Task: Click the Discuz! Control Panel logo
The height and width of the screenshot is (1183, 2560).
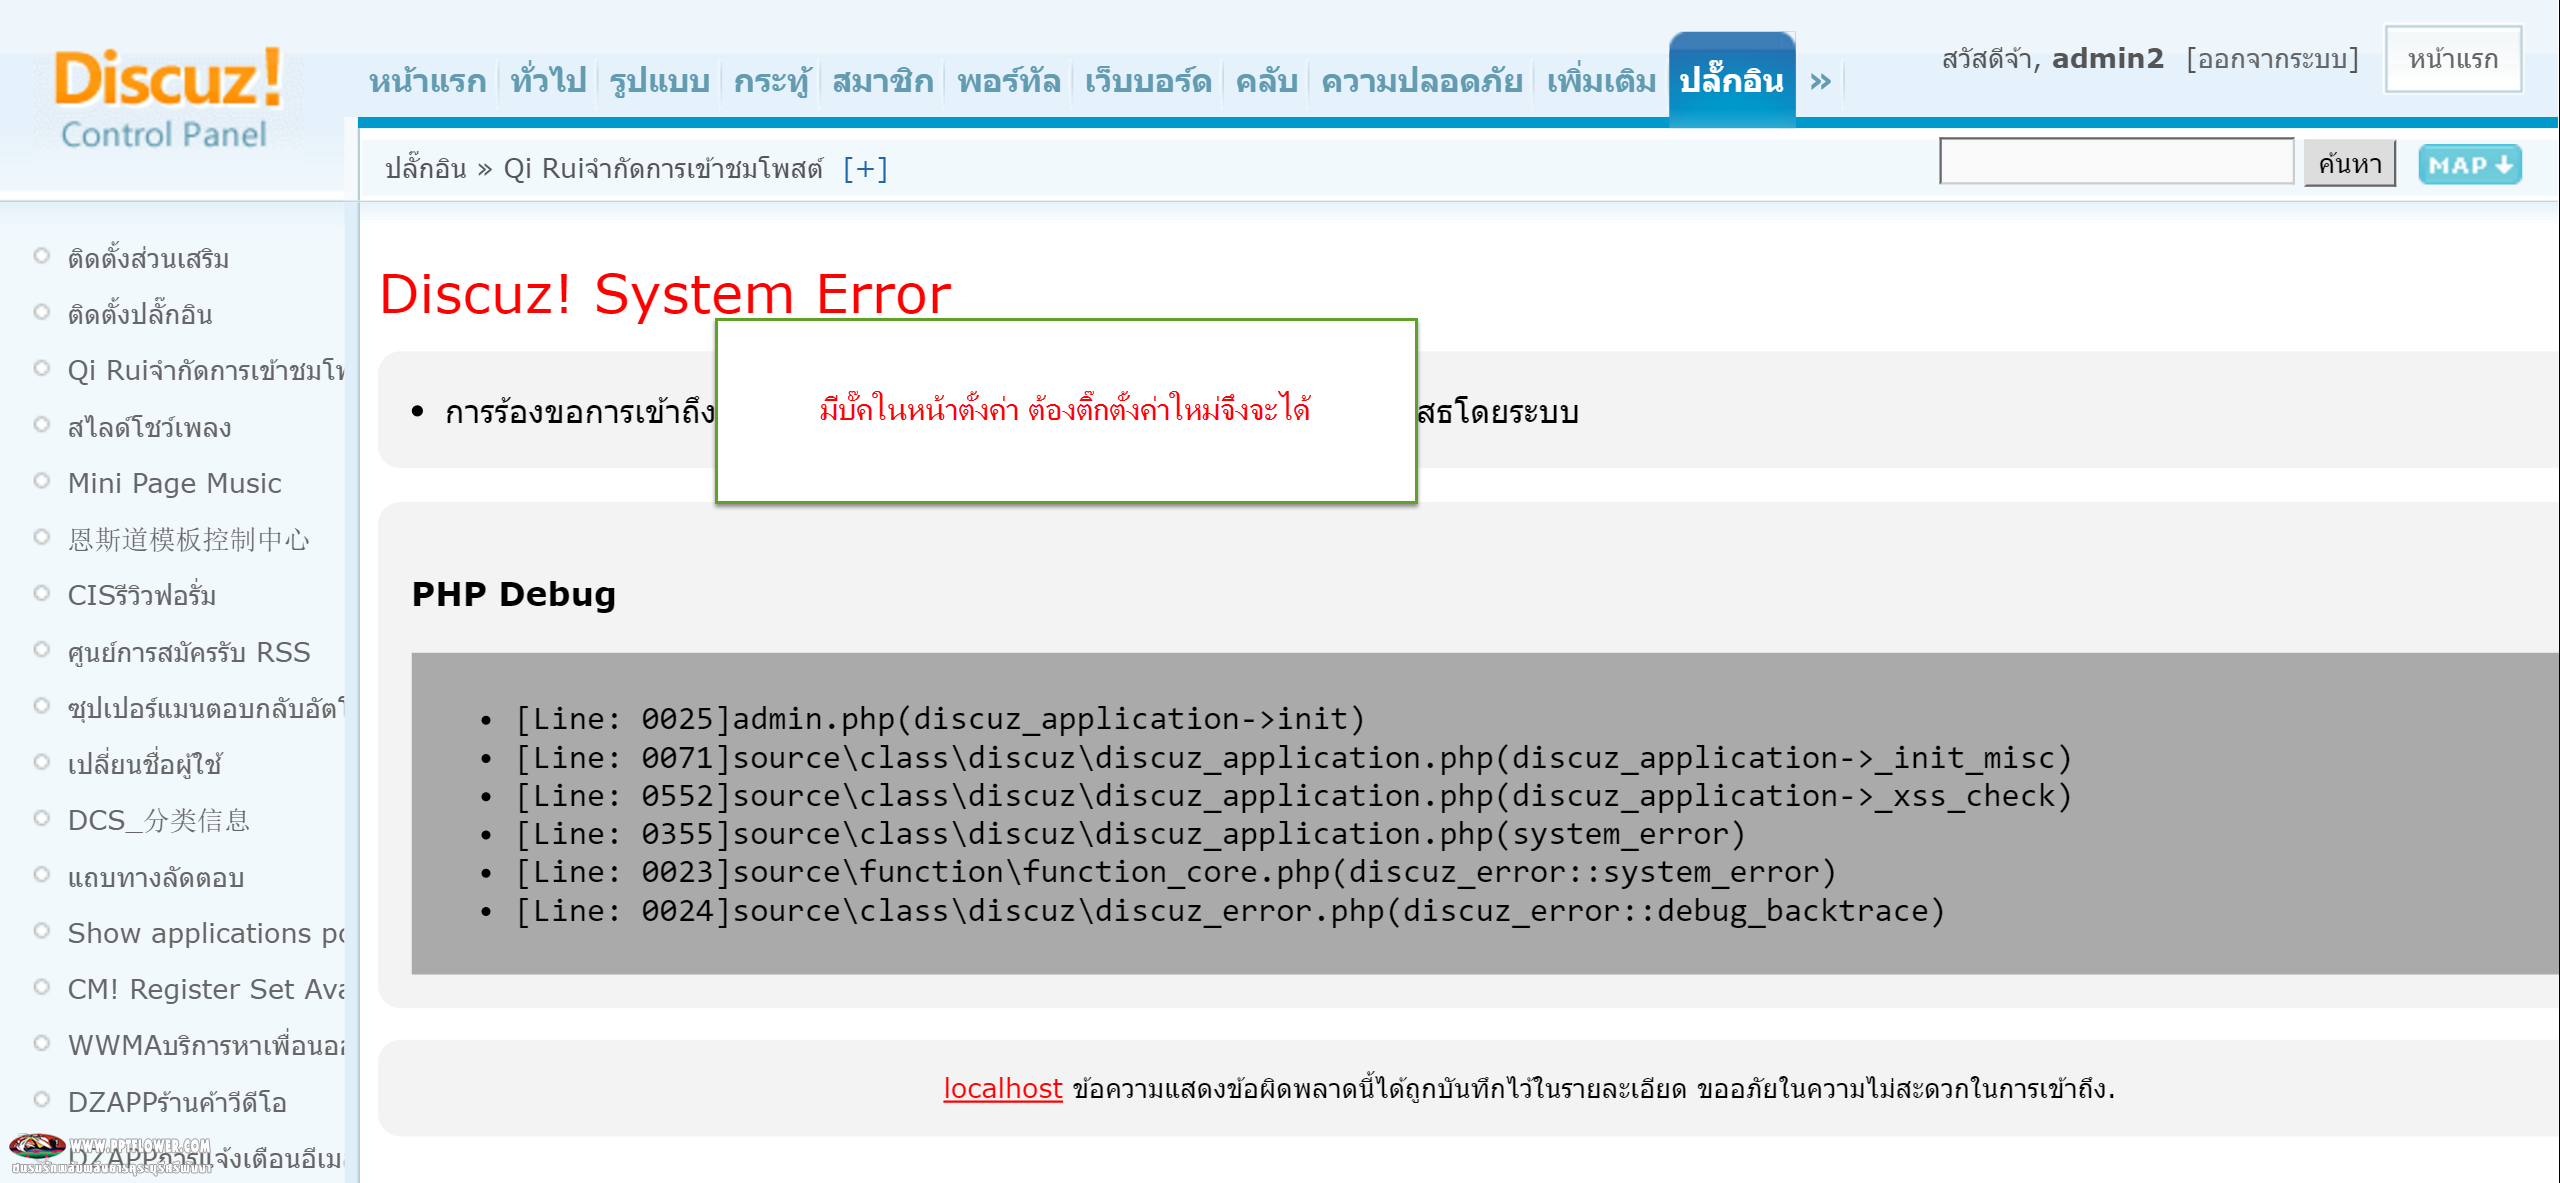Action: pyautogui.click(x=167, y=100)
